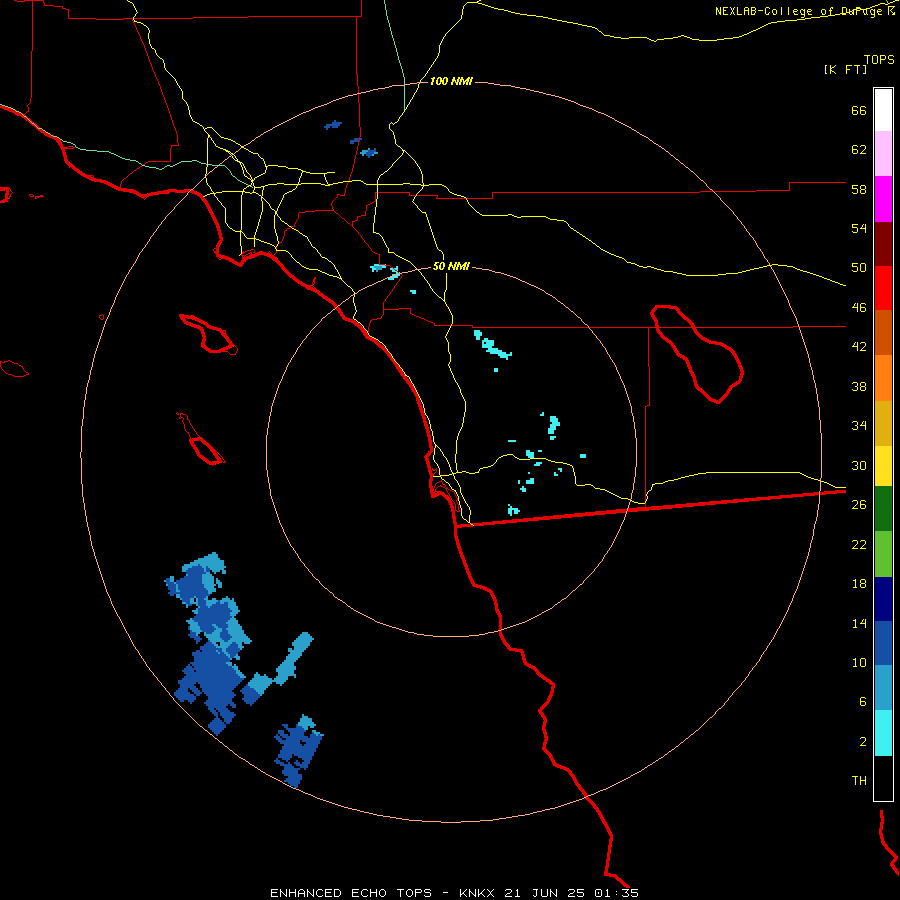The image size is (900, 900).
Task: Click the legend value "42"
Action: [859, 346]
